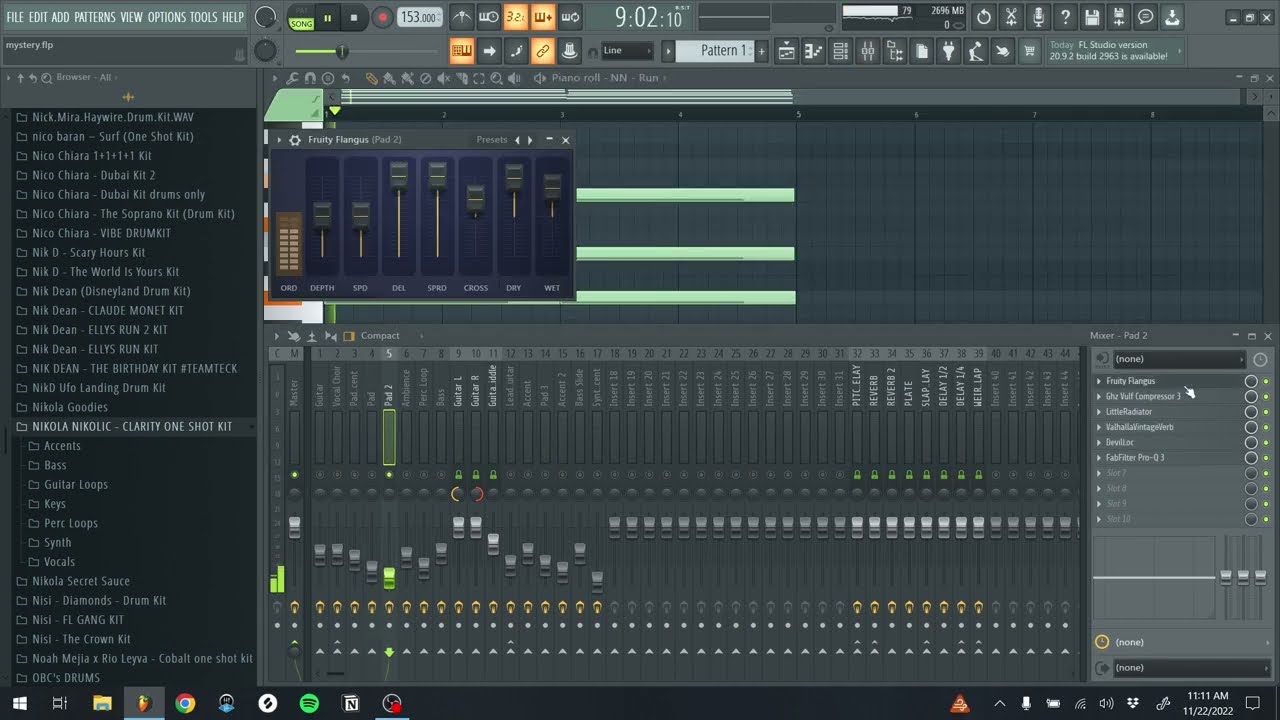Open Fruity Flangus gear options icon

click(x=295, y=140)
